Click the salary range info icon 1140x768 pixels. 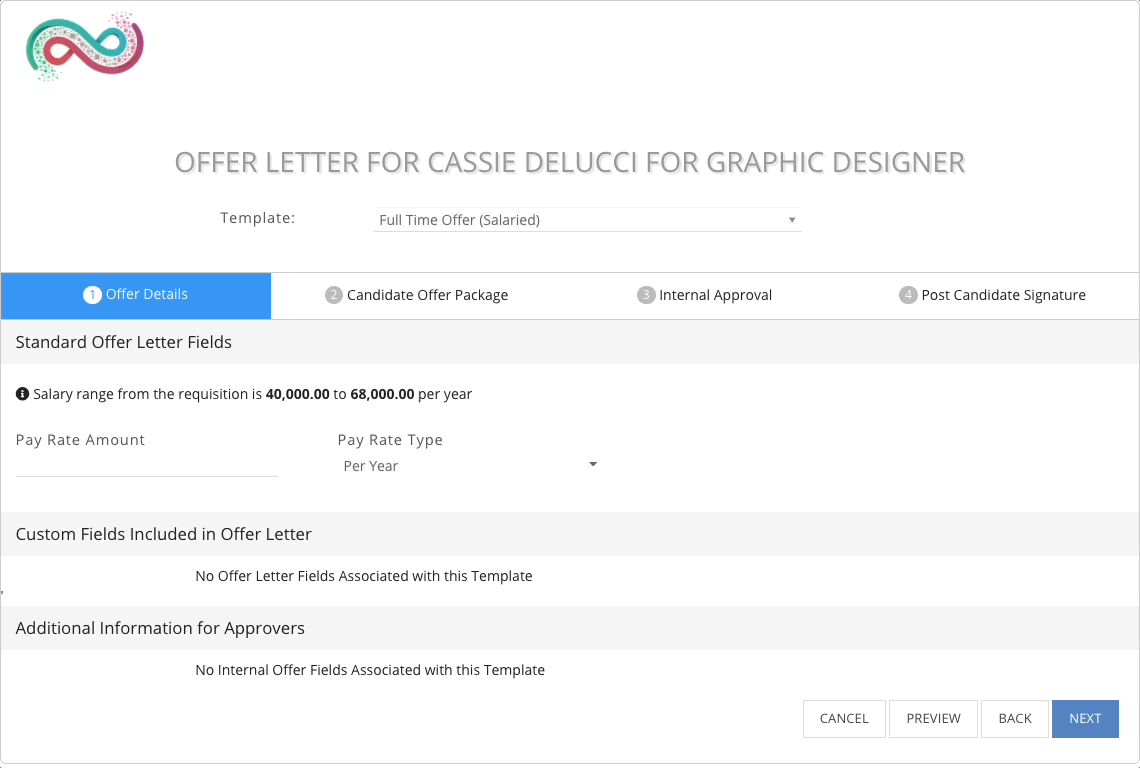tap(23, 393)
